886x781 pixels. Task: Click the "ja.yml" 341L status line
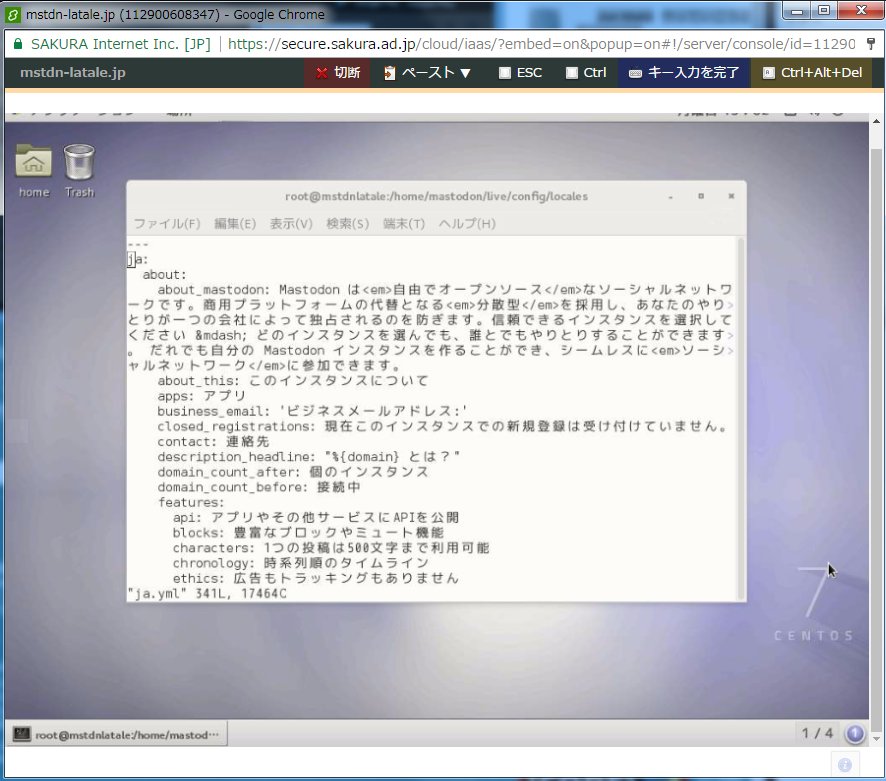[x=207, y=594]
